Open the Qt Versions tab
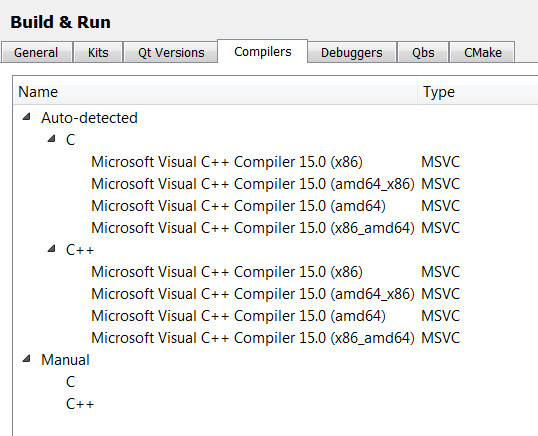The width and height of the screenshot is (538, 436). tap(171, 52)
